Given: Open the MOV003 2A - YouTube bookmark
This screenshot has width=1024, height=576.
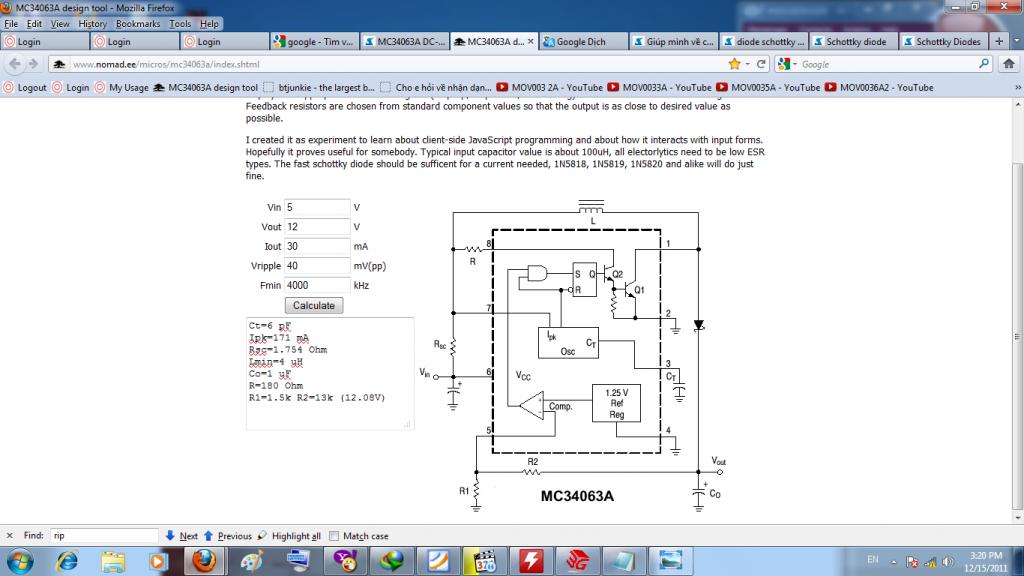Looking at the screenshot, I should [550, 88].
